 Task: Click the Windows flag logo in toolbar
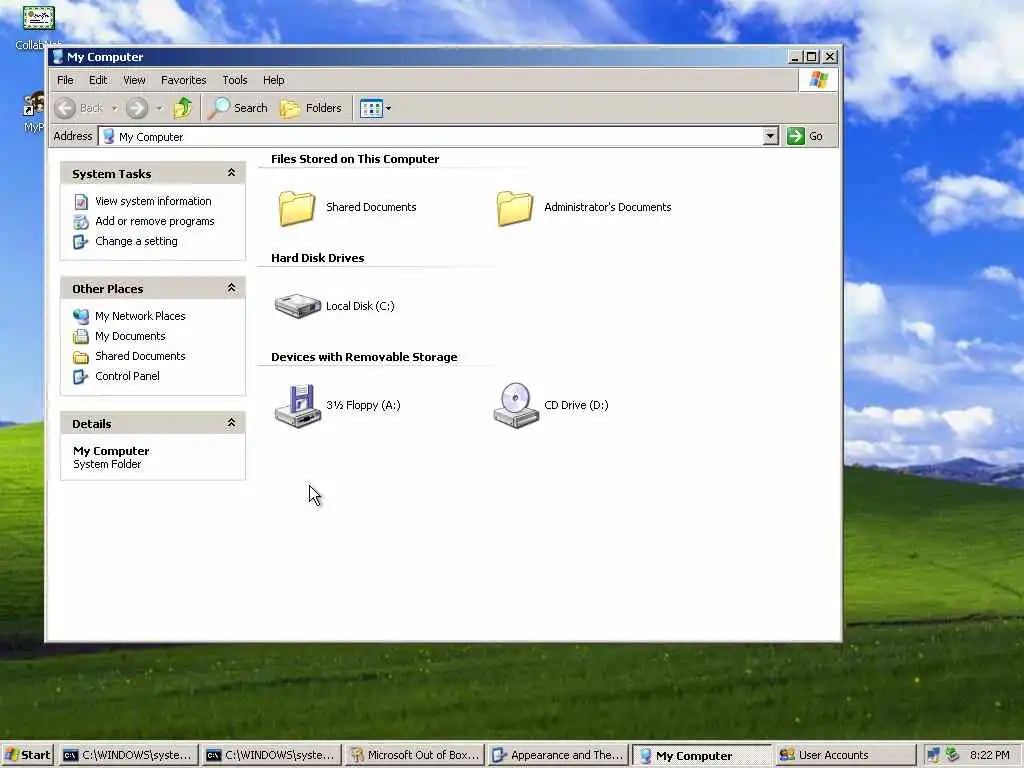pyautogui.click(x=818, y=80)
